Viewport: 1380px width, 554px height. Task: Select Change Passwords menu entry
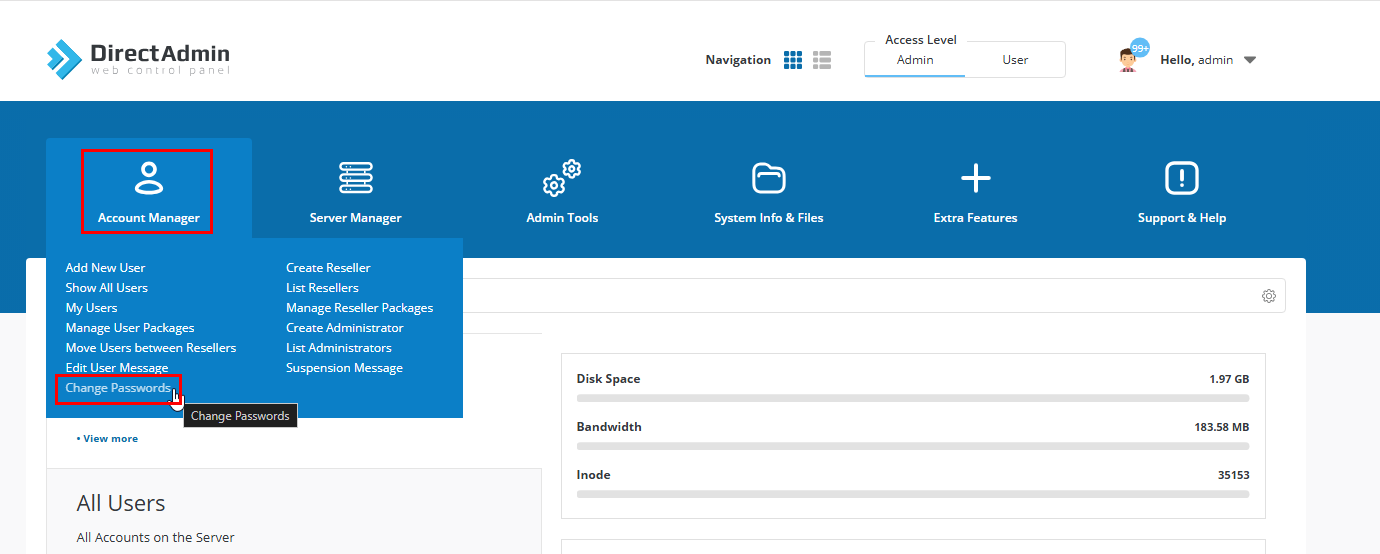tap(118, 388)
